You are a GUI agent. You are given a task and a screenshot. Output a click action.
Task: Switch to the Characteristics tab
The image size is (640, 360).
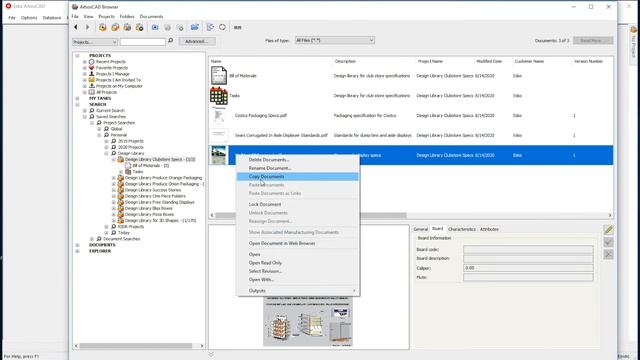point(462,229)
